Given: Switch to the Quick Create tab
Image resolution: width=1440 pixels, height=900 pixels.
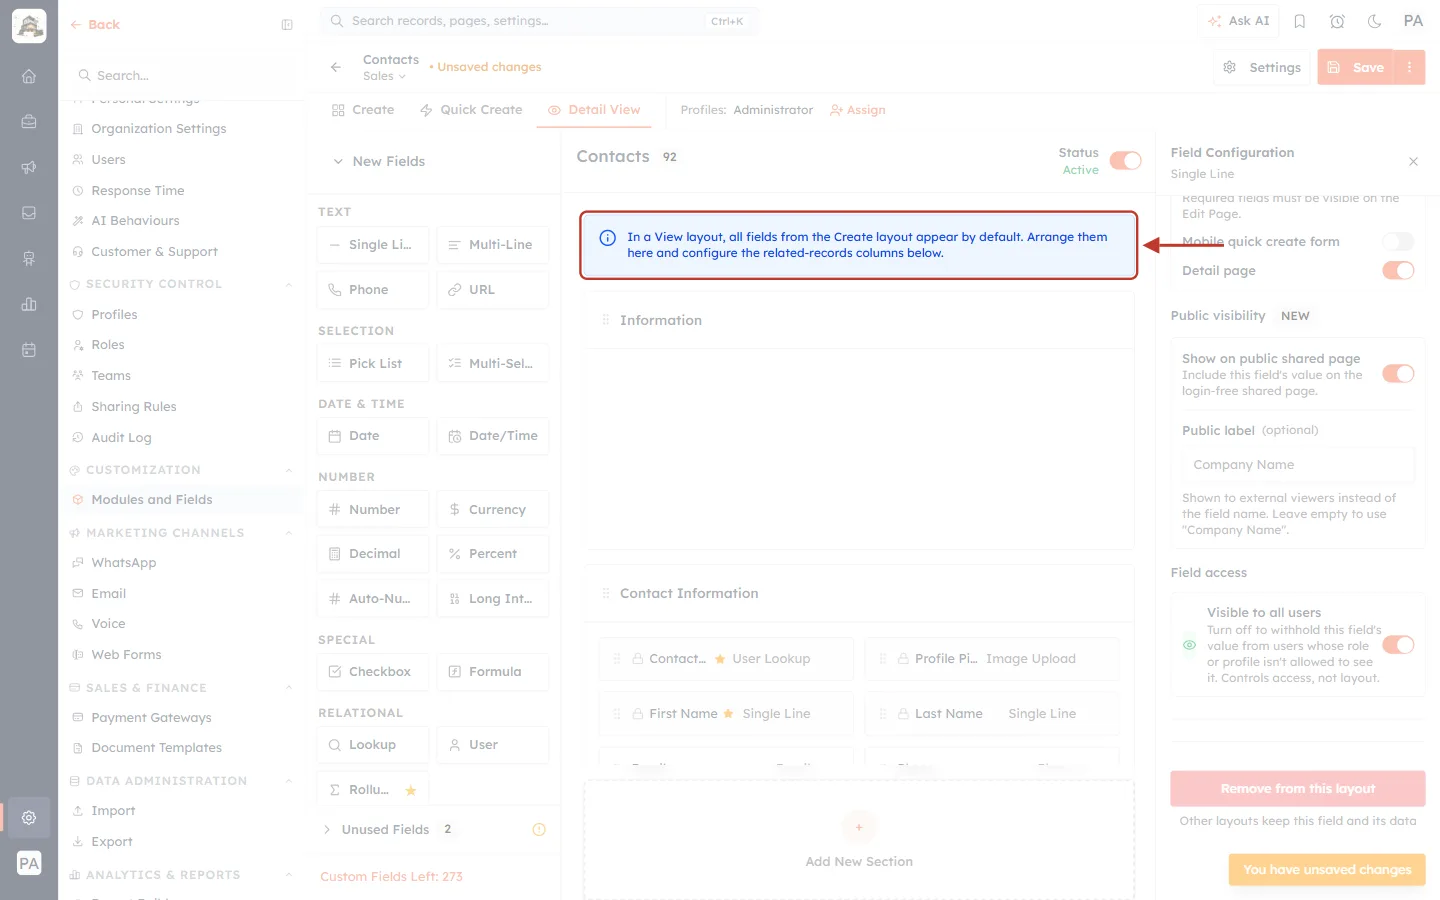Looking at the screenshot, I should [x=471, y=110].
